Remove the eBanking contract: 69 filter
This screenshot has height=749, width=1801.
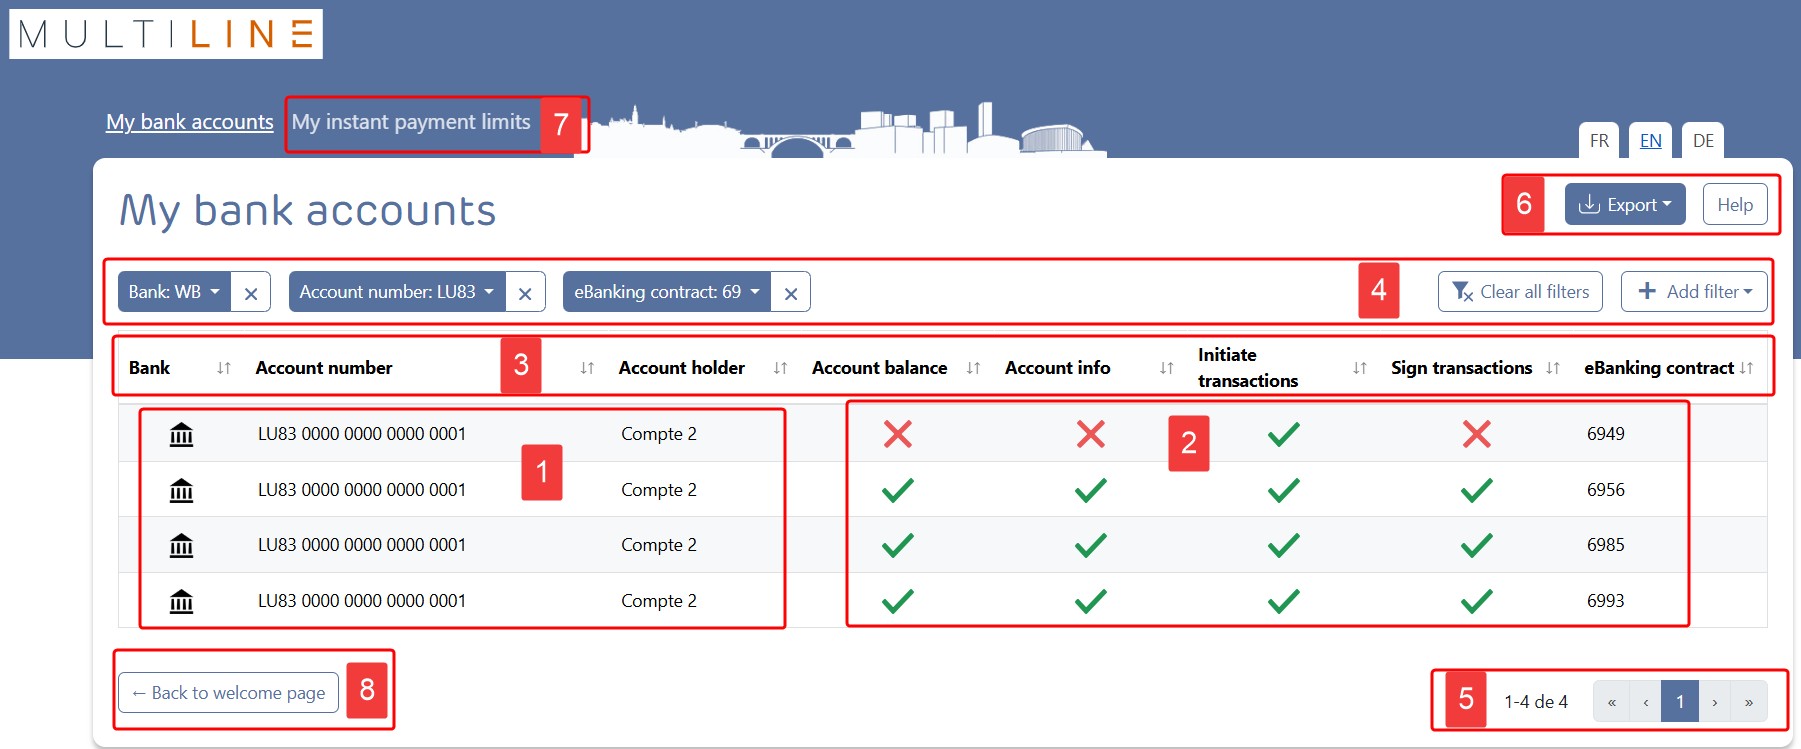(x=790, y=293)
